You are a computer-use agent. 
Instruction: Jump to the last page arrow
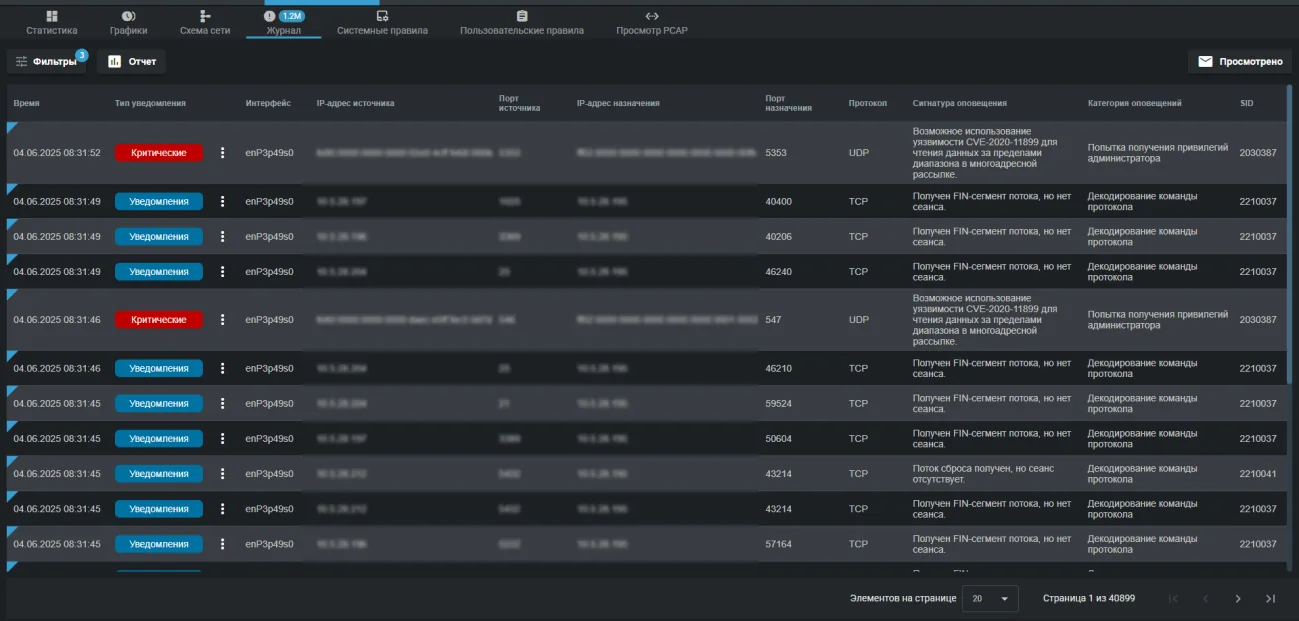pyautogui.click(x=1270, y=598)
